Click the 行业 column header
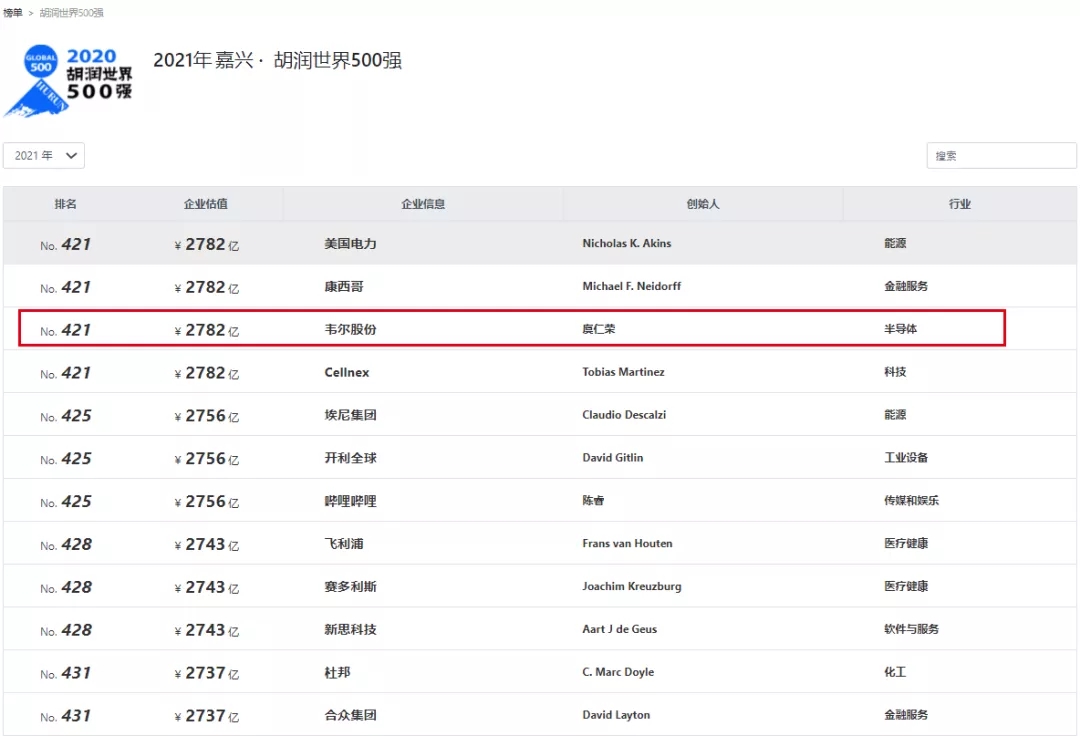Screen dimensions: 1080x736 click(960, 204)
